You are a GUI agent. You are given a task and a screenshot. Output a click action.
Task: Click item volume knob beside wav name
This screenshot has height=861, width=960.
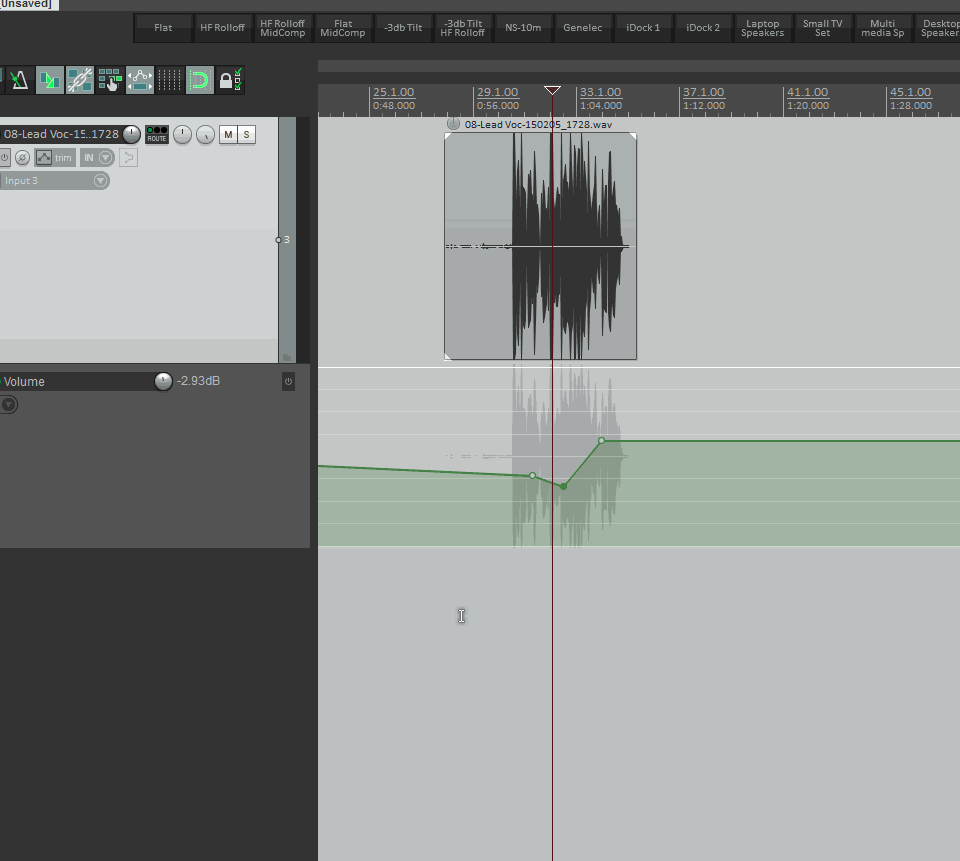point(453,124)
